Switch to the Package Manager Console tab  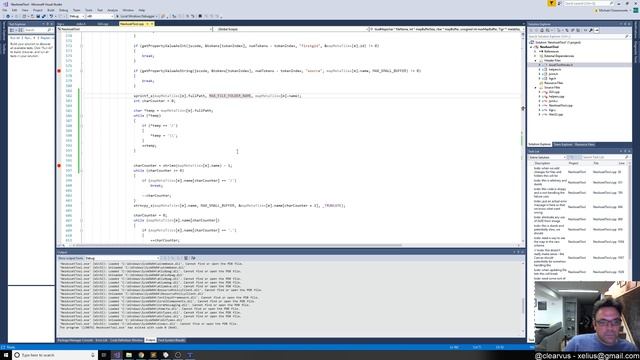(x=75, y=340)
